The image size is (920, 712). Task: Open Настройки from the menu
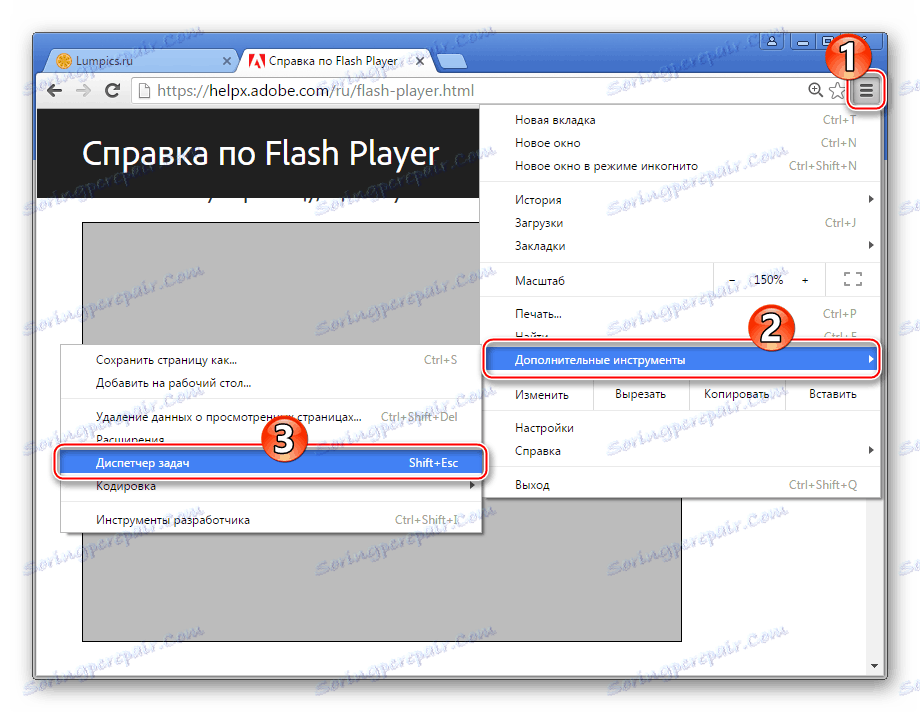pos(681,428)
